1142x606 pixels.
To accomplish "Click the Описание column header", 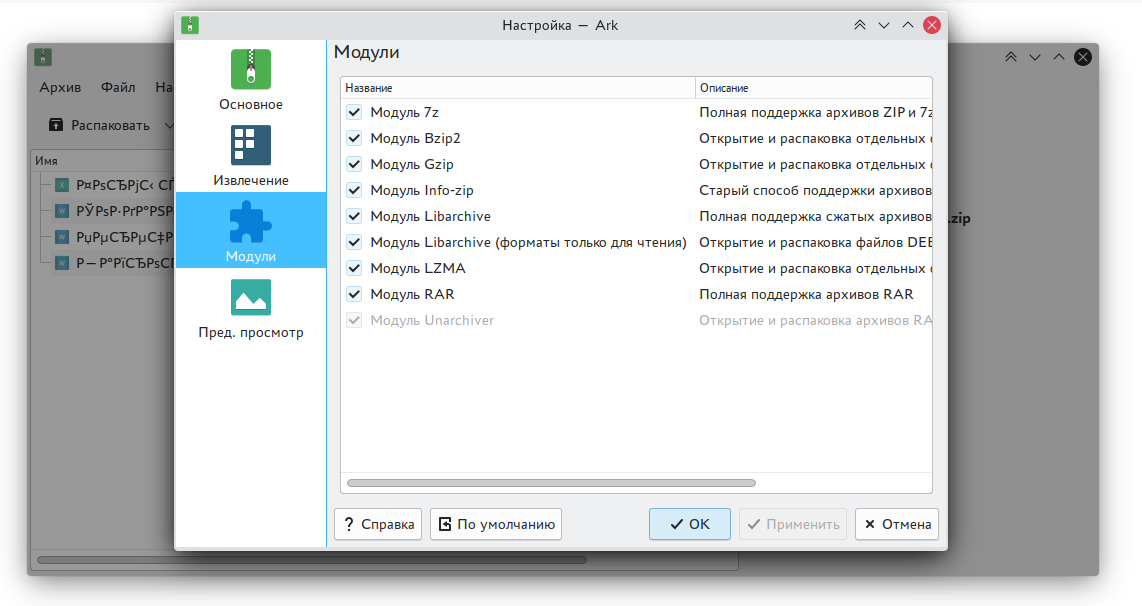I will click(x=814, y=88).
